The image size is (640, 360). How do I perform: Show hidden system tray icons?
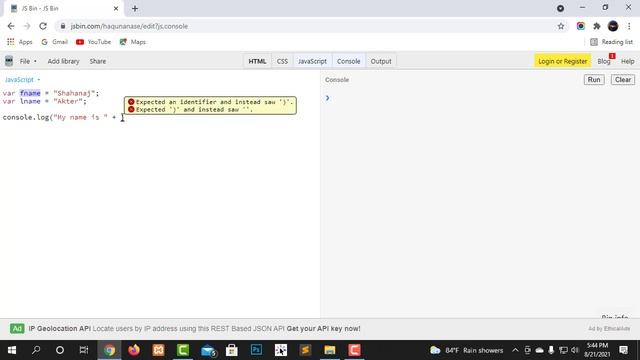click(x=516, y=350)
